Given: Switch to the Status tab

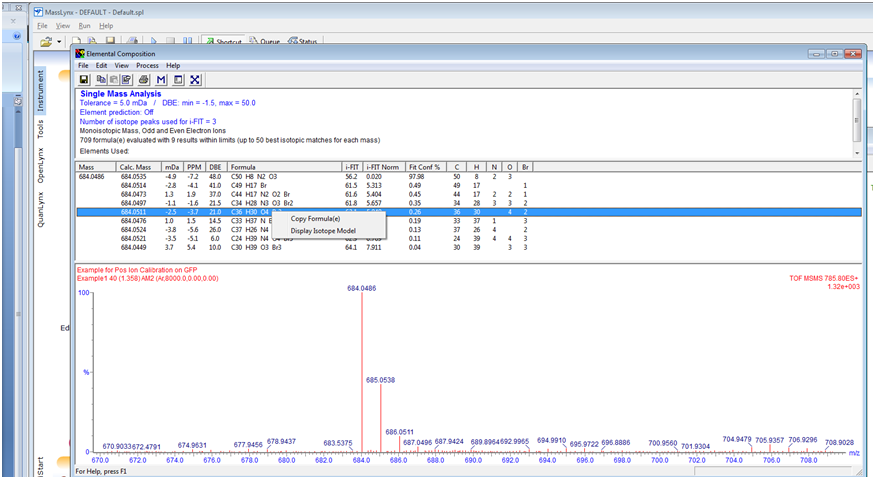Looking at the screenshot, I should (303, 42).
